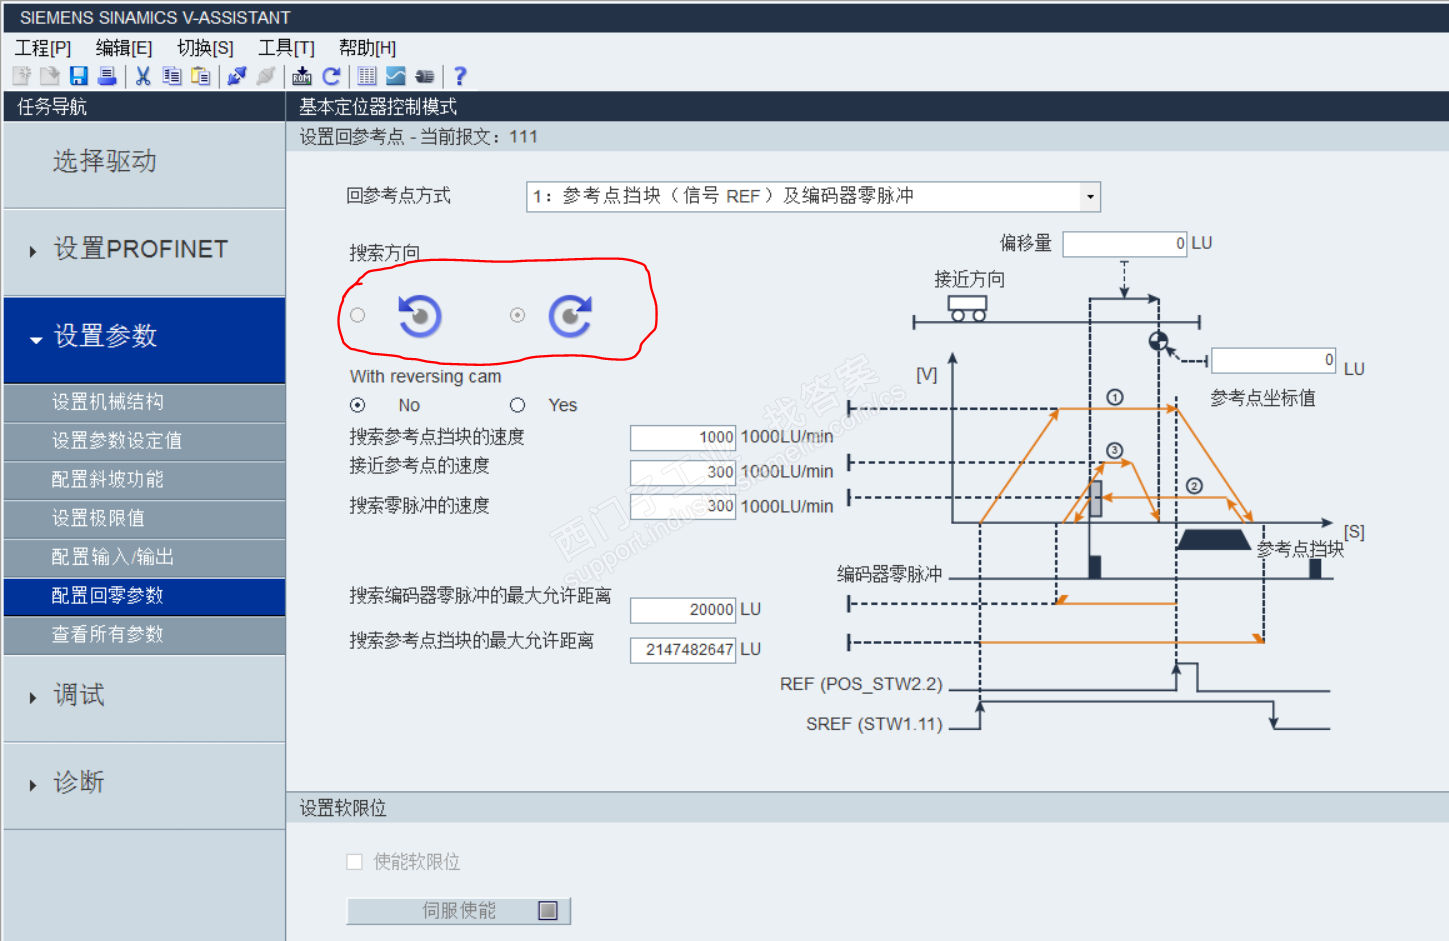Screen dimensions: 1449x941
Task: Select No for reversing cam
Action: click(x=358, y=405)
